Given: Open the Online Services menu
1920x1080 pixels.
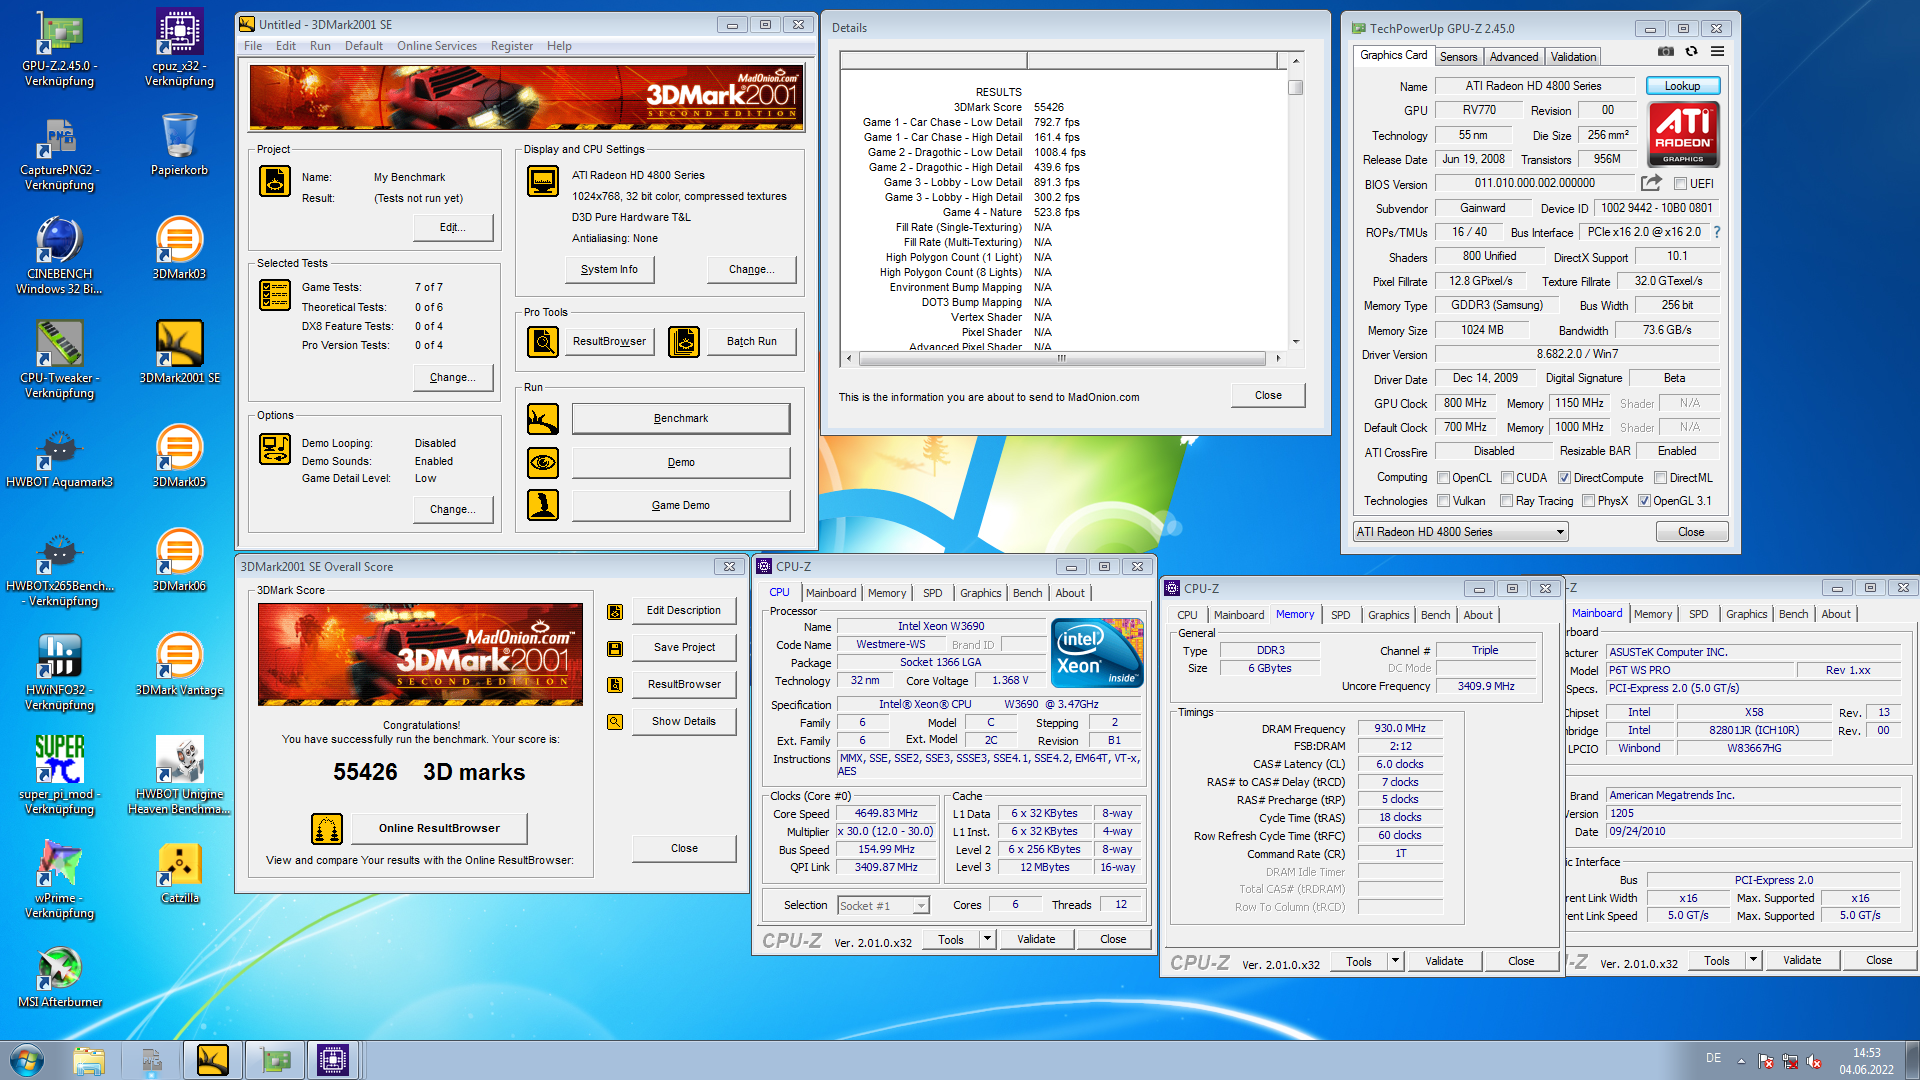Looking at the screenshot, I should (x=437, y=46).
